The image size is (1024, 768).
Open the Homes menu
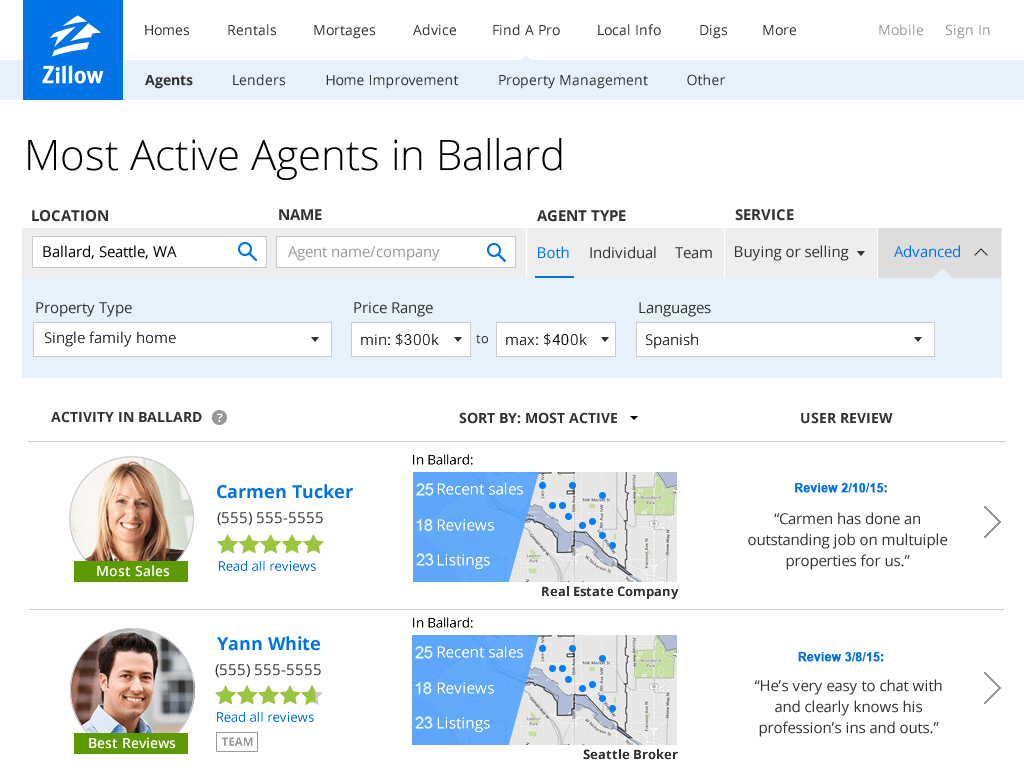pos(167,30)
